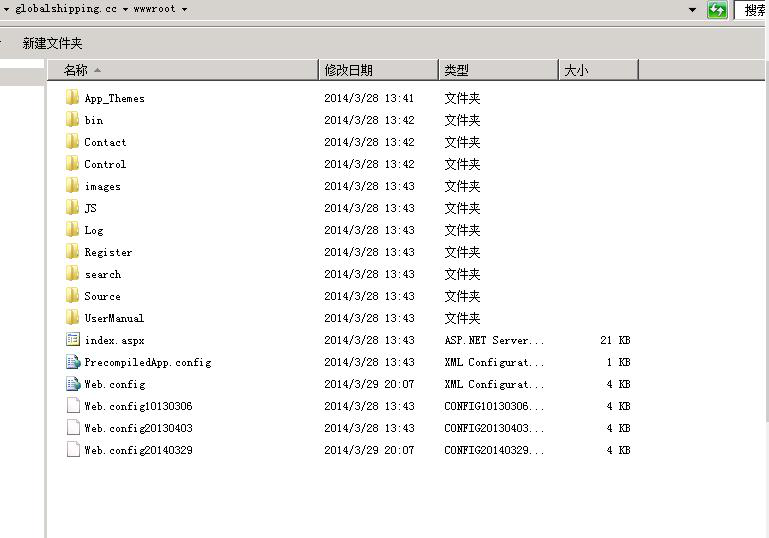Viewport: 769px width, 538px height.
Task: Open the address bar history dropdown
Action: (693, 10)
